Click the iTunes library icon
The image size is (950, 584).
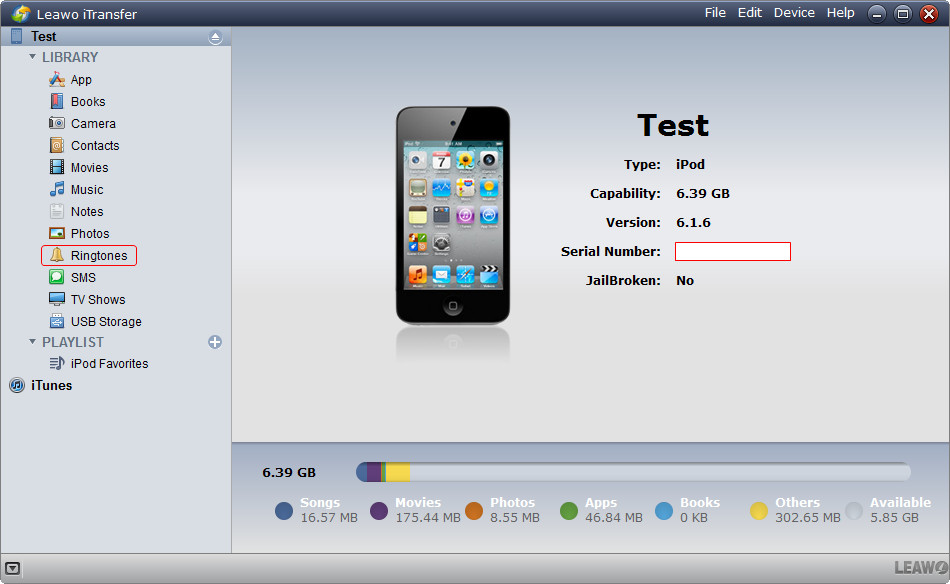17,385
